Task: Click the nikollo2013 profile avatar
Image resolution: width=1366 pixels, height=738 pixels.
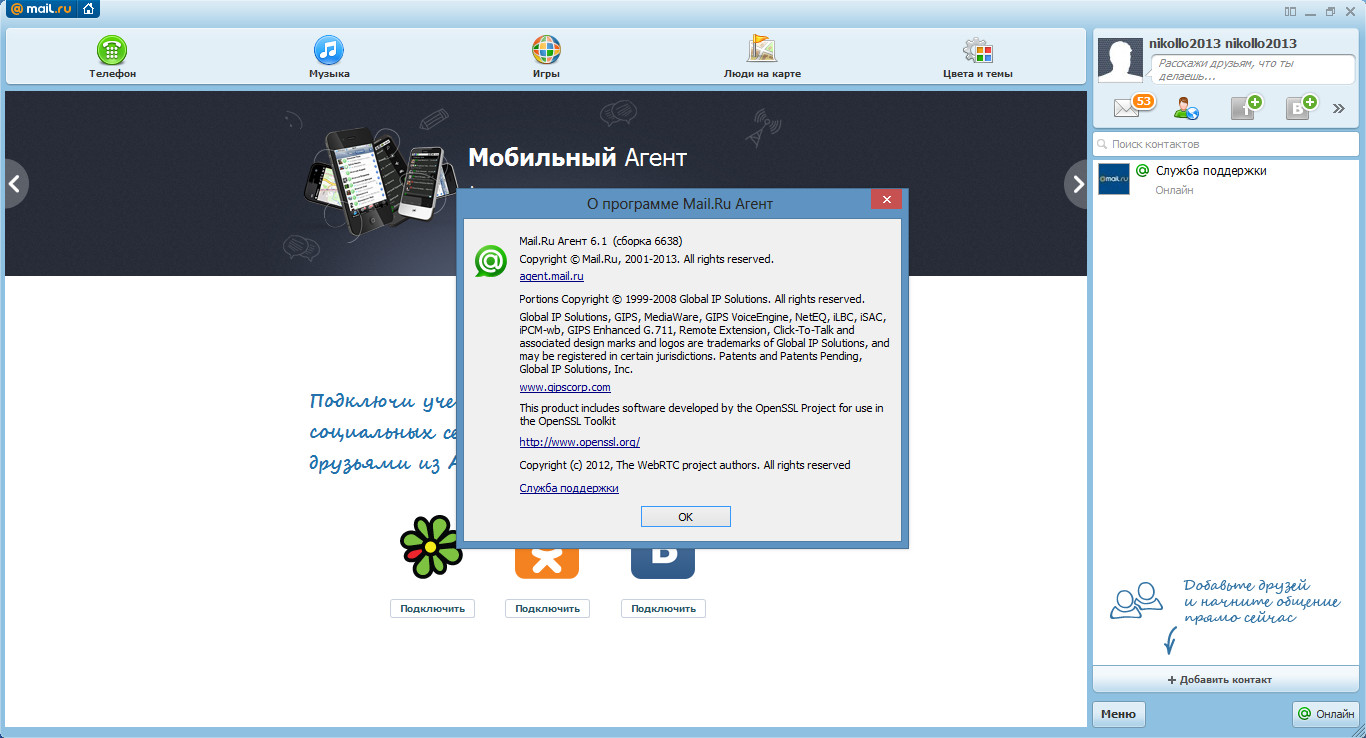Action: (1121, 60)
